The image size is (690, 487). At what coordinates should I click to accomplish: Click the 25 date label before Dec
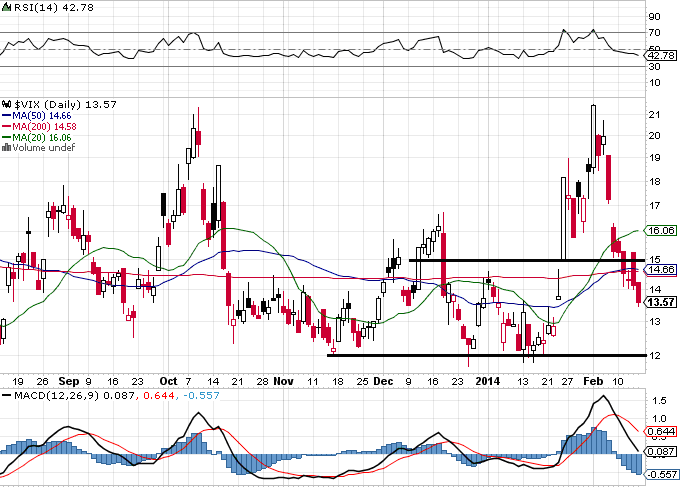[x=362, y=381]
